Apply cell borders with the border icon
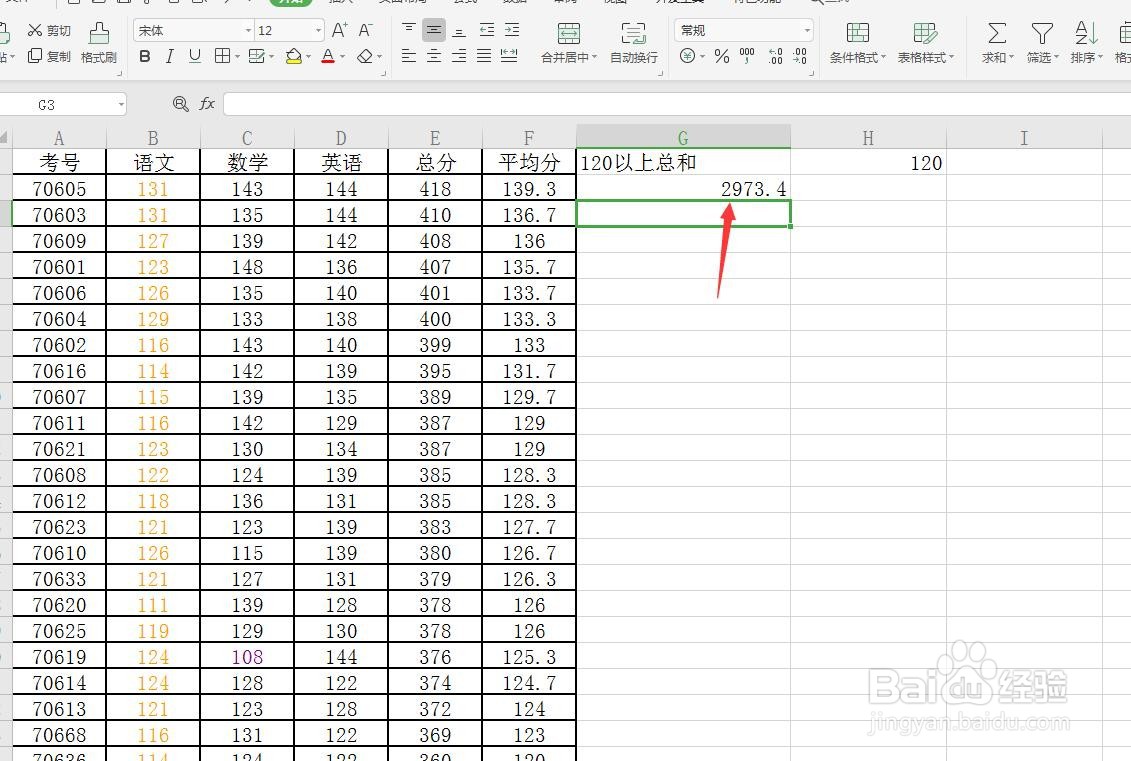This screenshot has height=761, width=1131. point(223,56)
